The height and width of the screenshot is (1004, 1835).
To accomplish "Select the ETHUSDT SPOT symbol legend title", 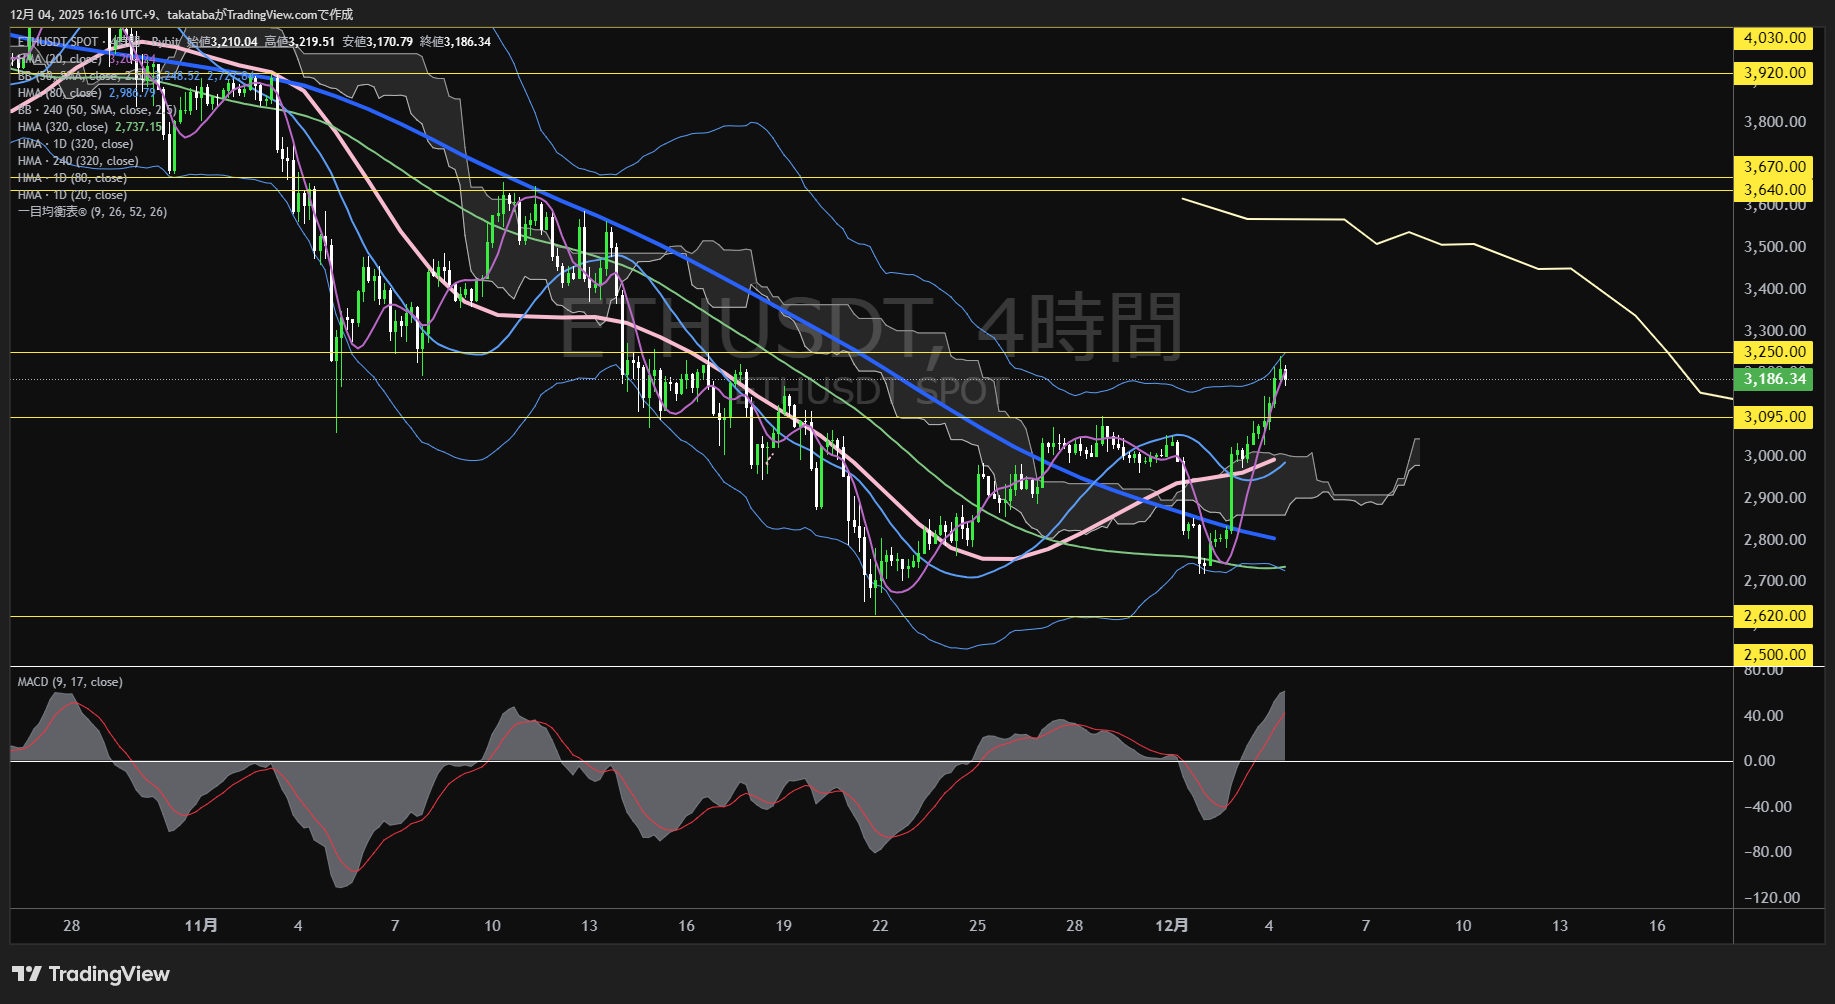I will tap(58, 42).
